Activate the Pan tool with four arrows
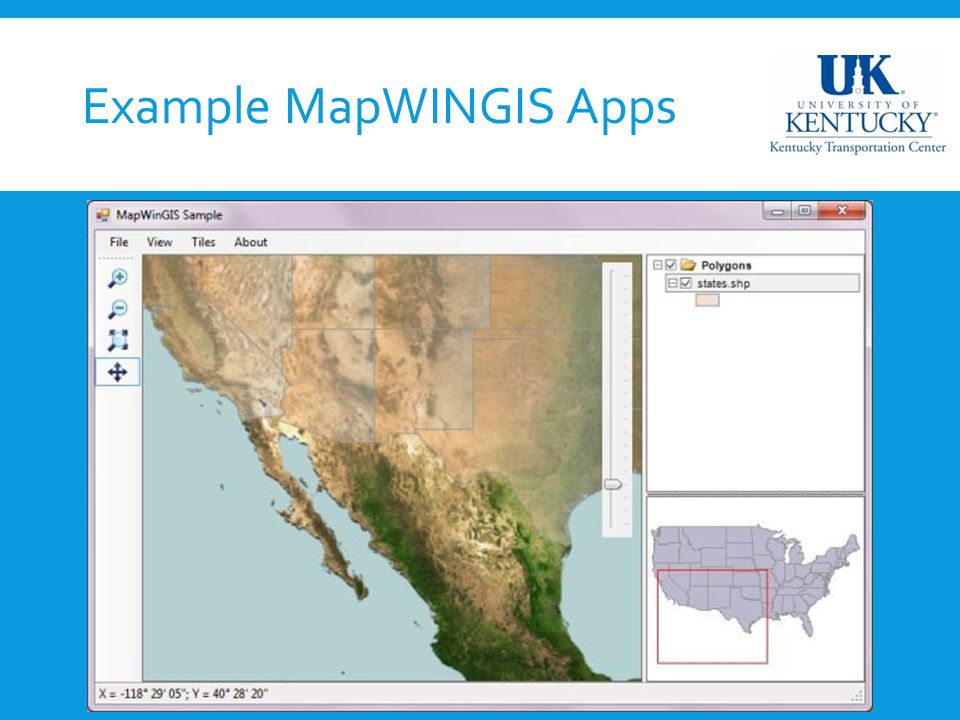The width and height of the screenshot is (960, 720). (118, 372)
